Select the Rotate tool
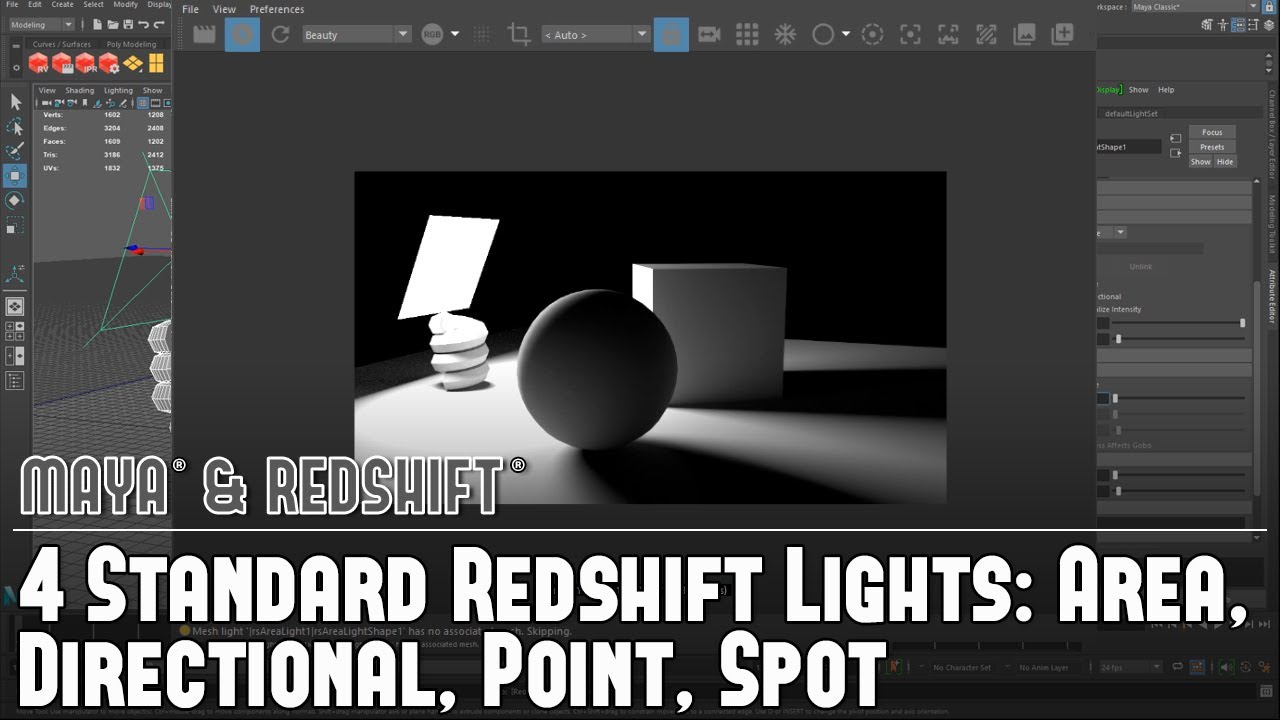Viewport: 1280px width, 720px height. pyautogui.click(x=15, y=200)
